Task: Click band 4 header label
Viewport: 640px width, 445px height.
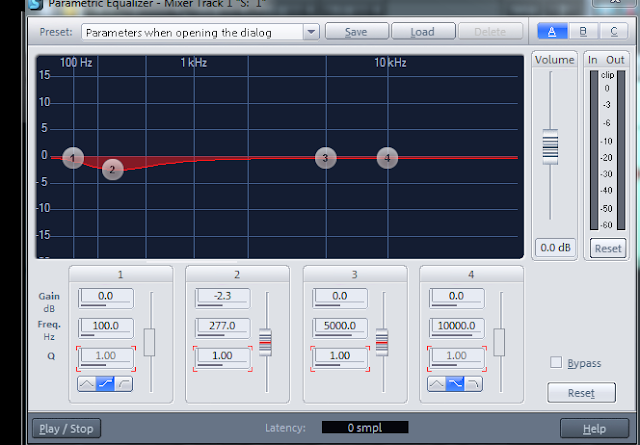Action: (471, 274)
